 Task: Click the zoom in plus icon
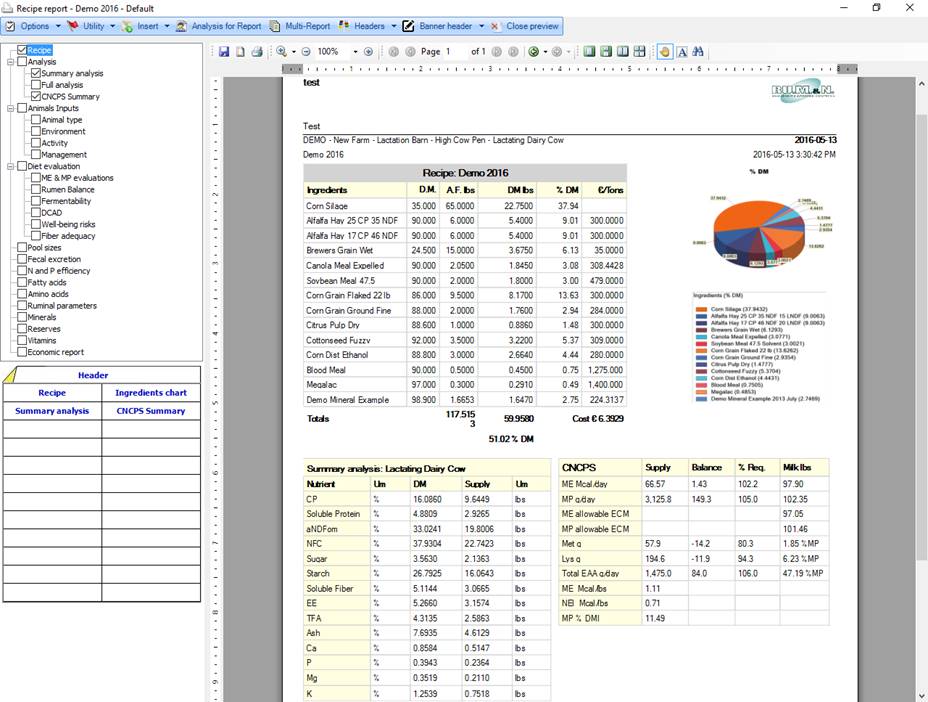pos(368,51)
